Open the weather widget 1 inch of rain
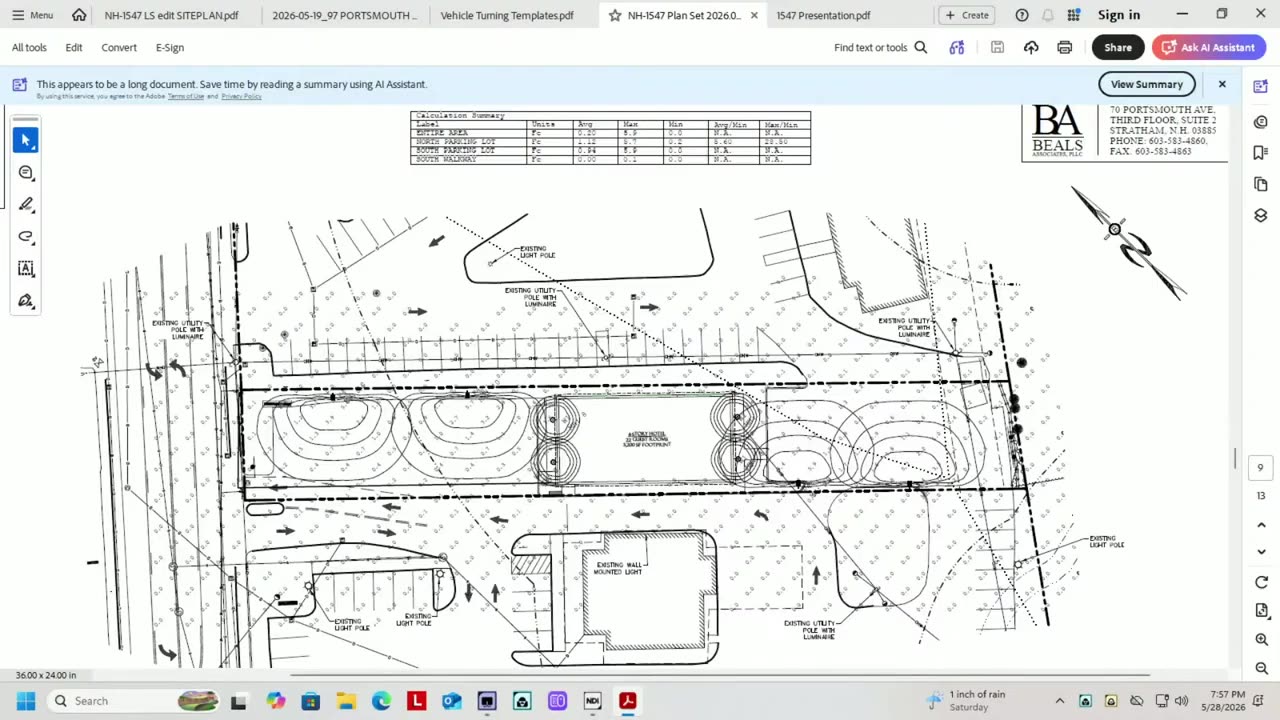Viewport: 1280px width, 720px height. 965,701
